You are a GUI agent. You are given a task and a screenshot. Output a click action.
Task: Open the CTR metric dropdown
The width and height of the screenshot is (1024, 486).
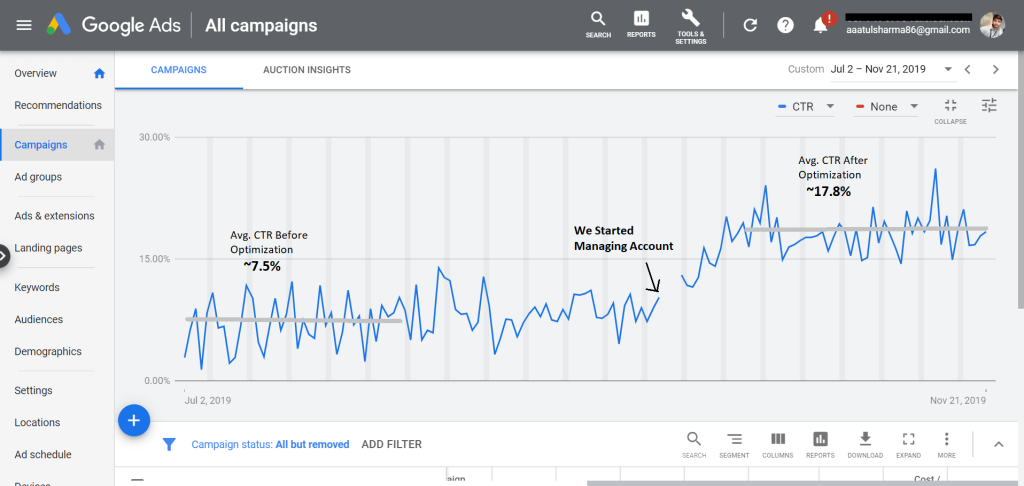[x=806, y=106]
